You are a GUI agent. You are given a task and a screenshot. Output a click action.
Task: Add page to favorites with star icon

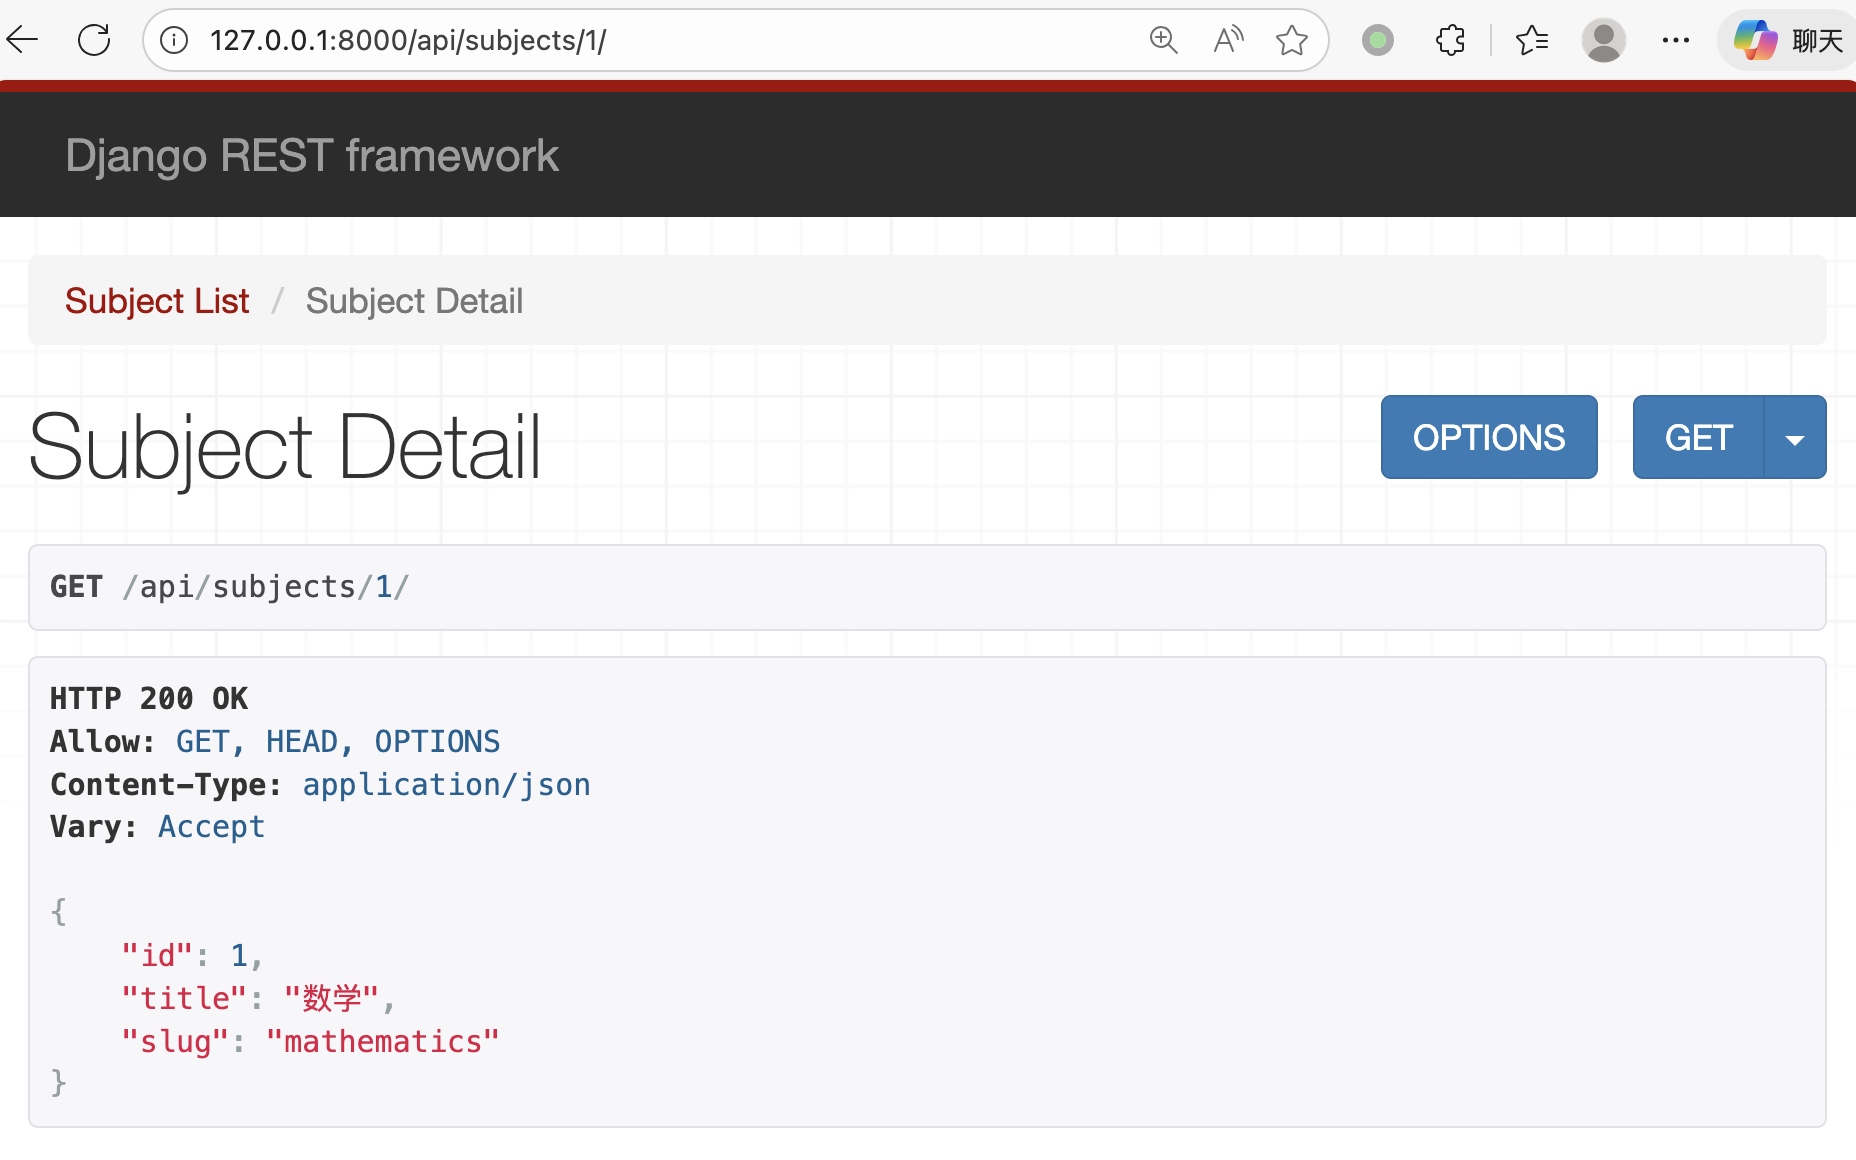(1292, 40)
